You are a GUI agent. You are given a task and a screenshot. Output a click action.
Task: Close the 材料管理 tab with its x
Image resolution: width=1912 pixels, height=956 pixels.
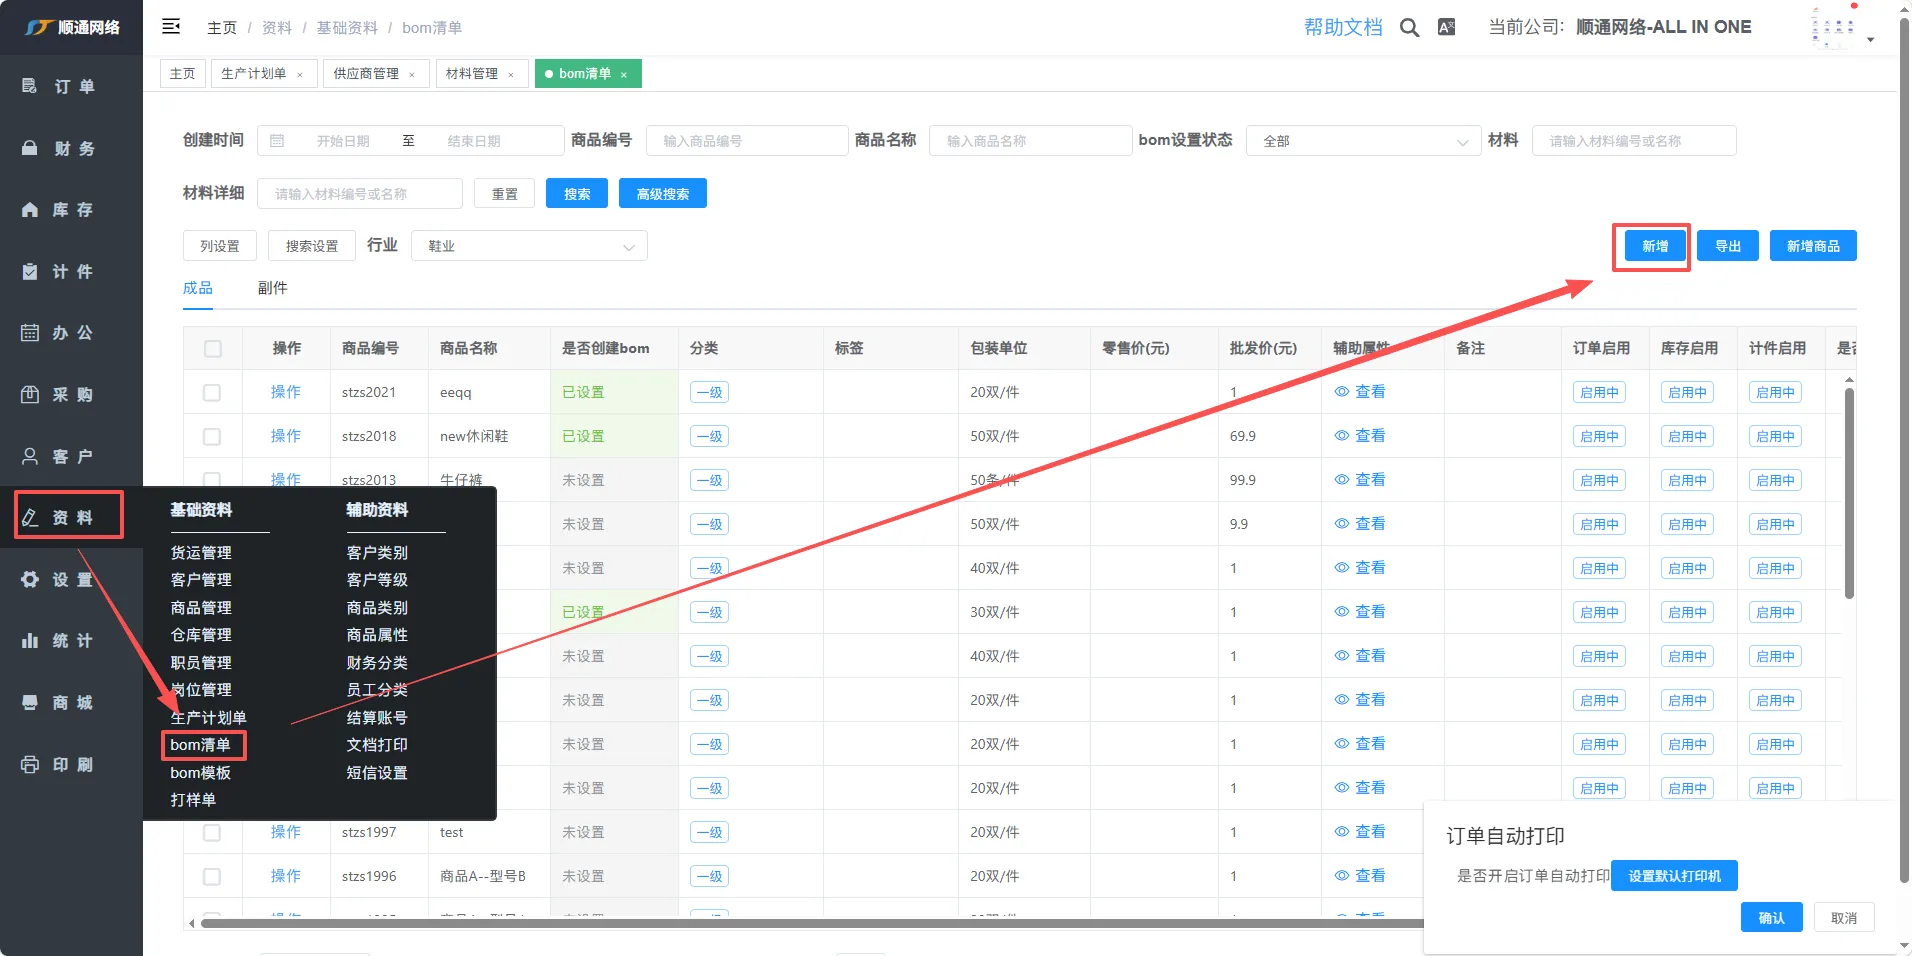[511, 75]
